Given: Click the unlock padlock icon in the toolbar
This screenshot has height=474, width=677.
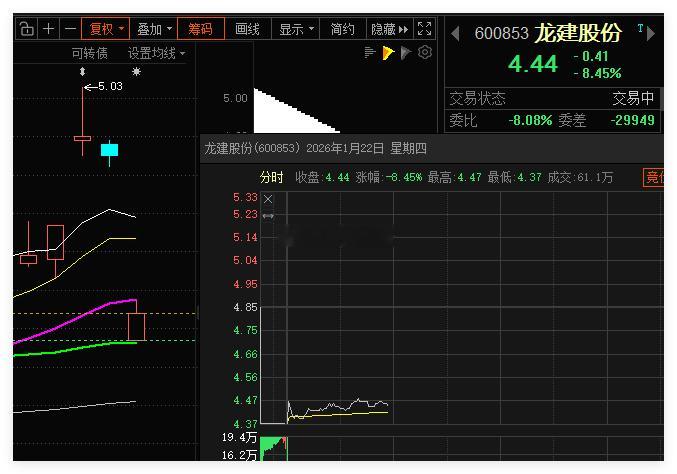Looking at the screenshot, I should coord(26,29).
